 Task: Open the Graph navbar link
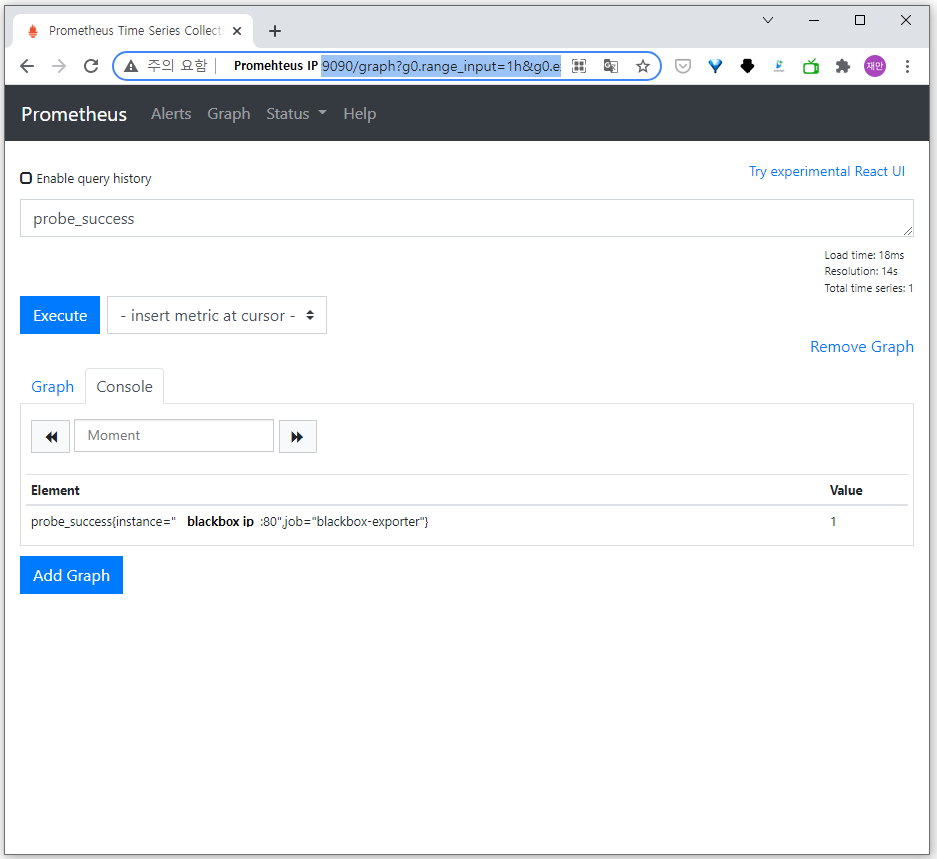[x=229, y=114]
